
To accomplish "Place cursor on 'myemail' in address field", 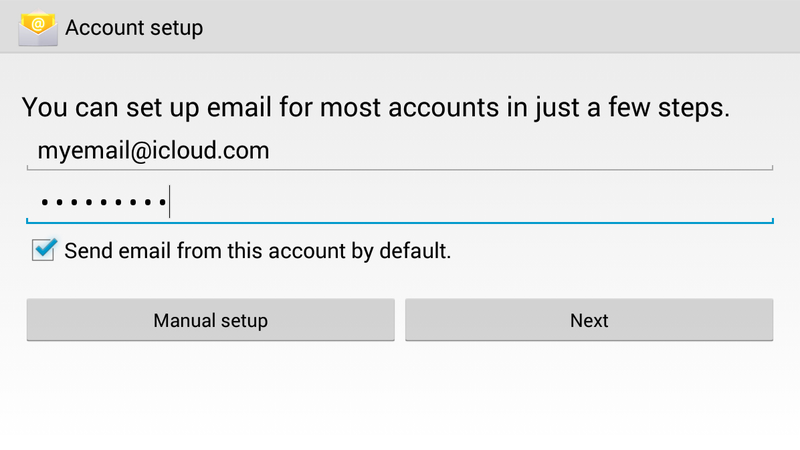I will point(84,152).
